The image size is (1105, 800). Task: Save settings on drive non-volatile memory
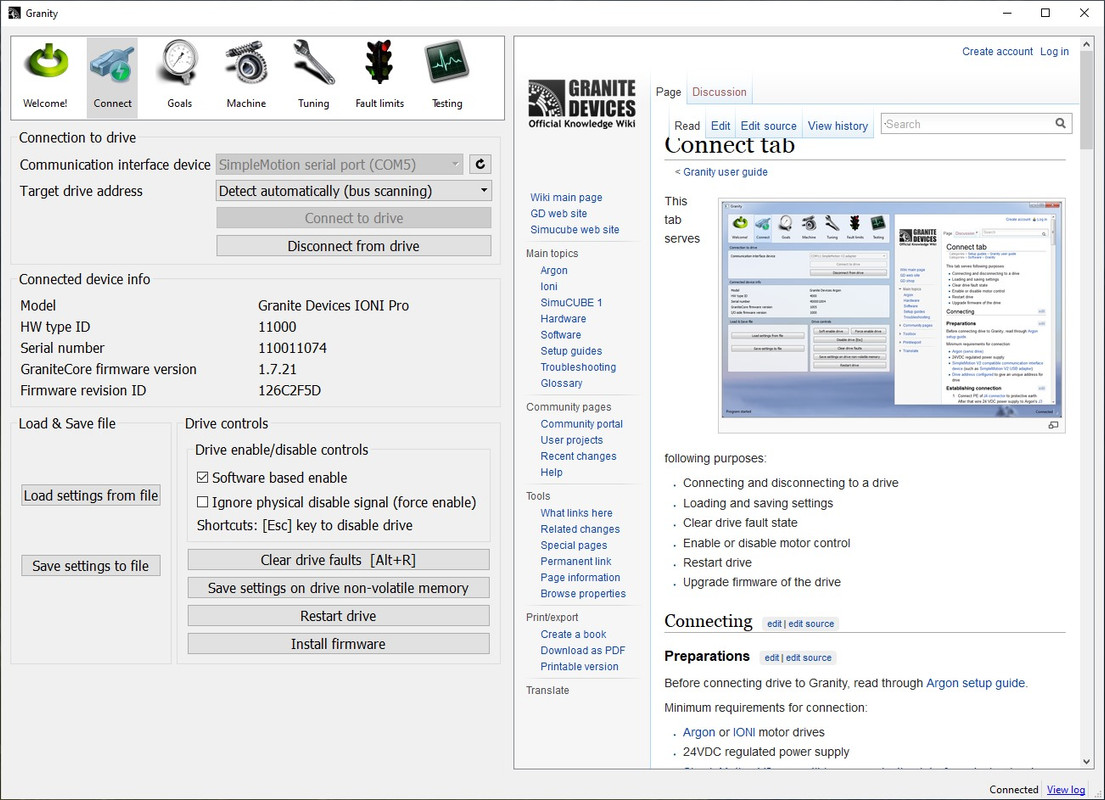[338, 588]
